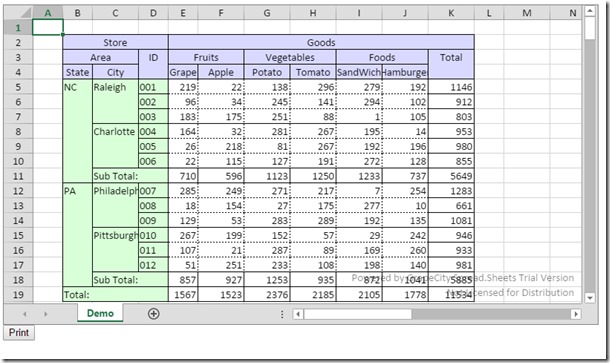Click the Charlotte city cell
This screenshot has height=363, width=610.
[x=115, y=146]
